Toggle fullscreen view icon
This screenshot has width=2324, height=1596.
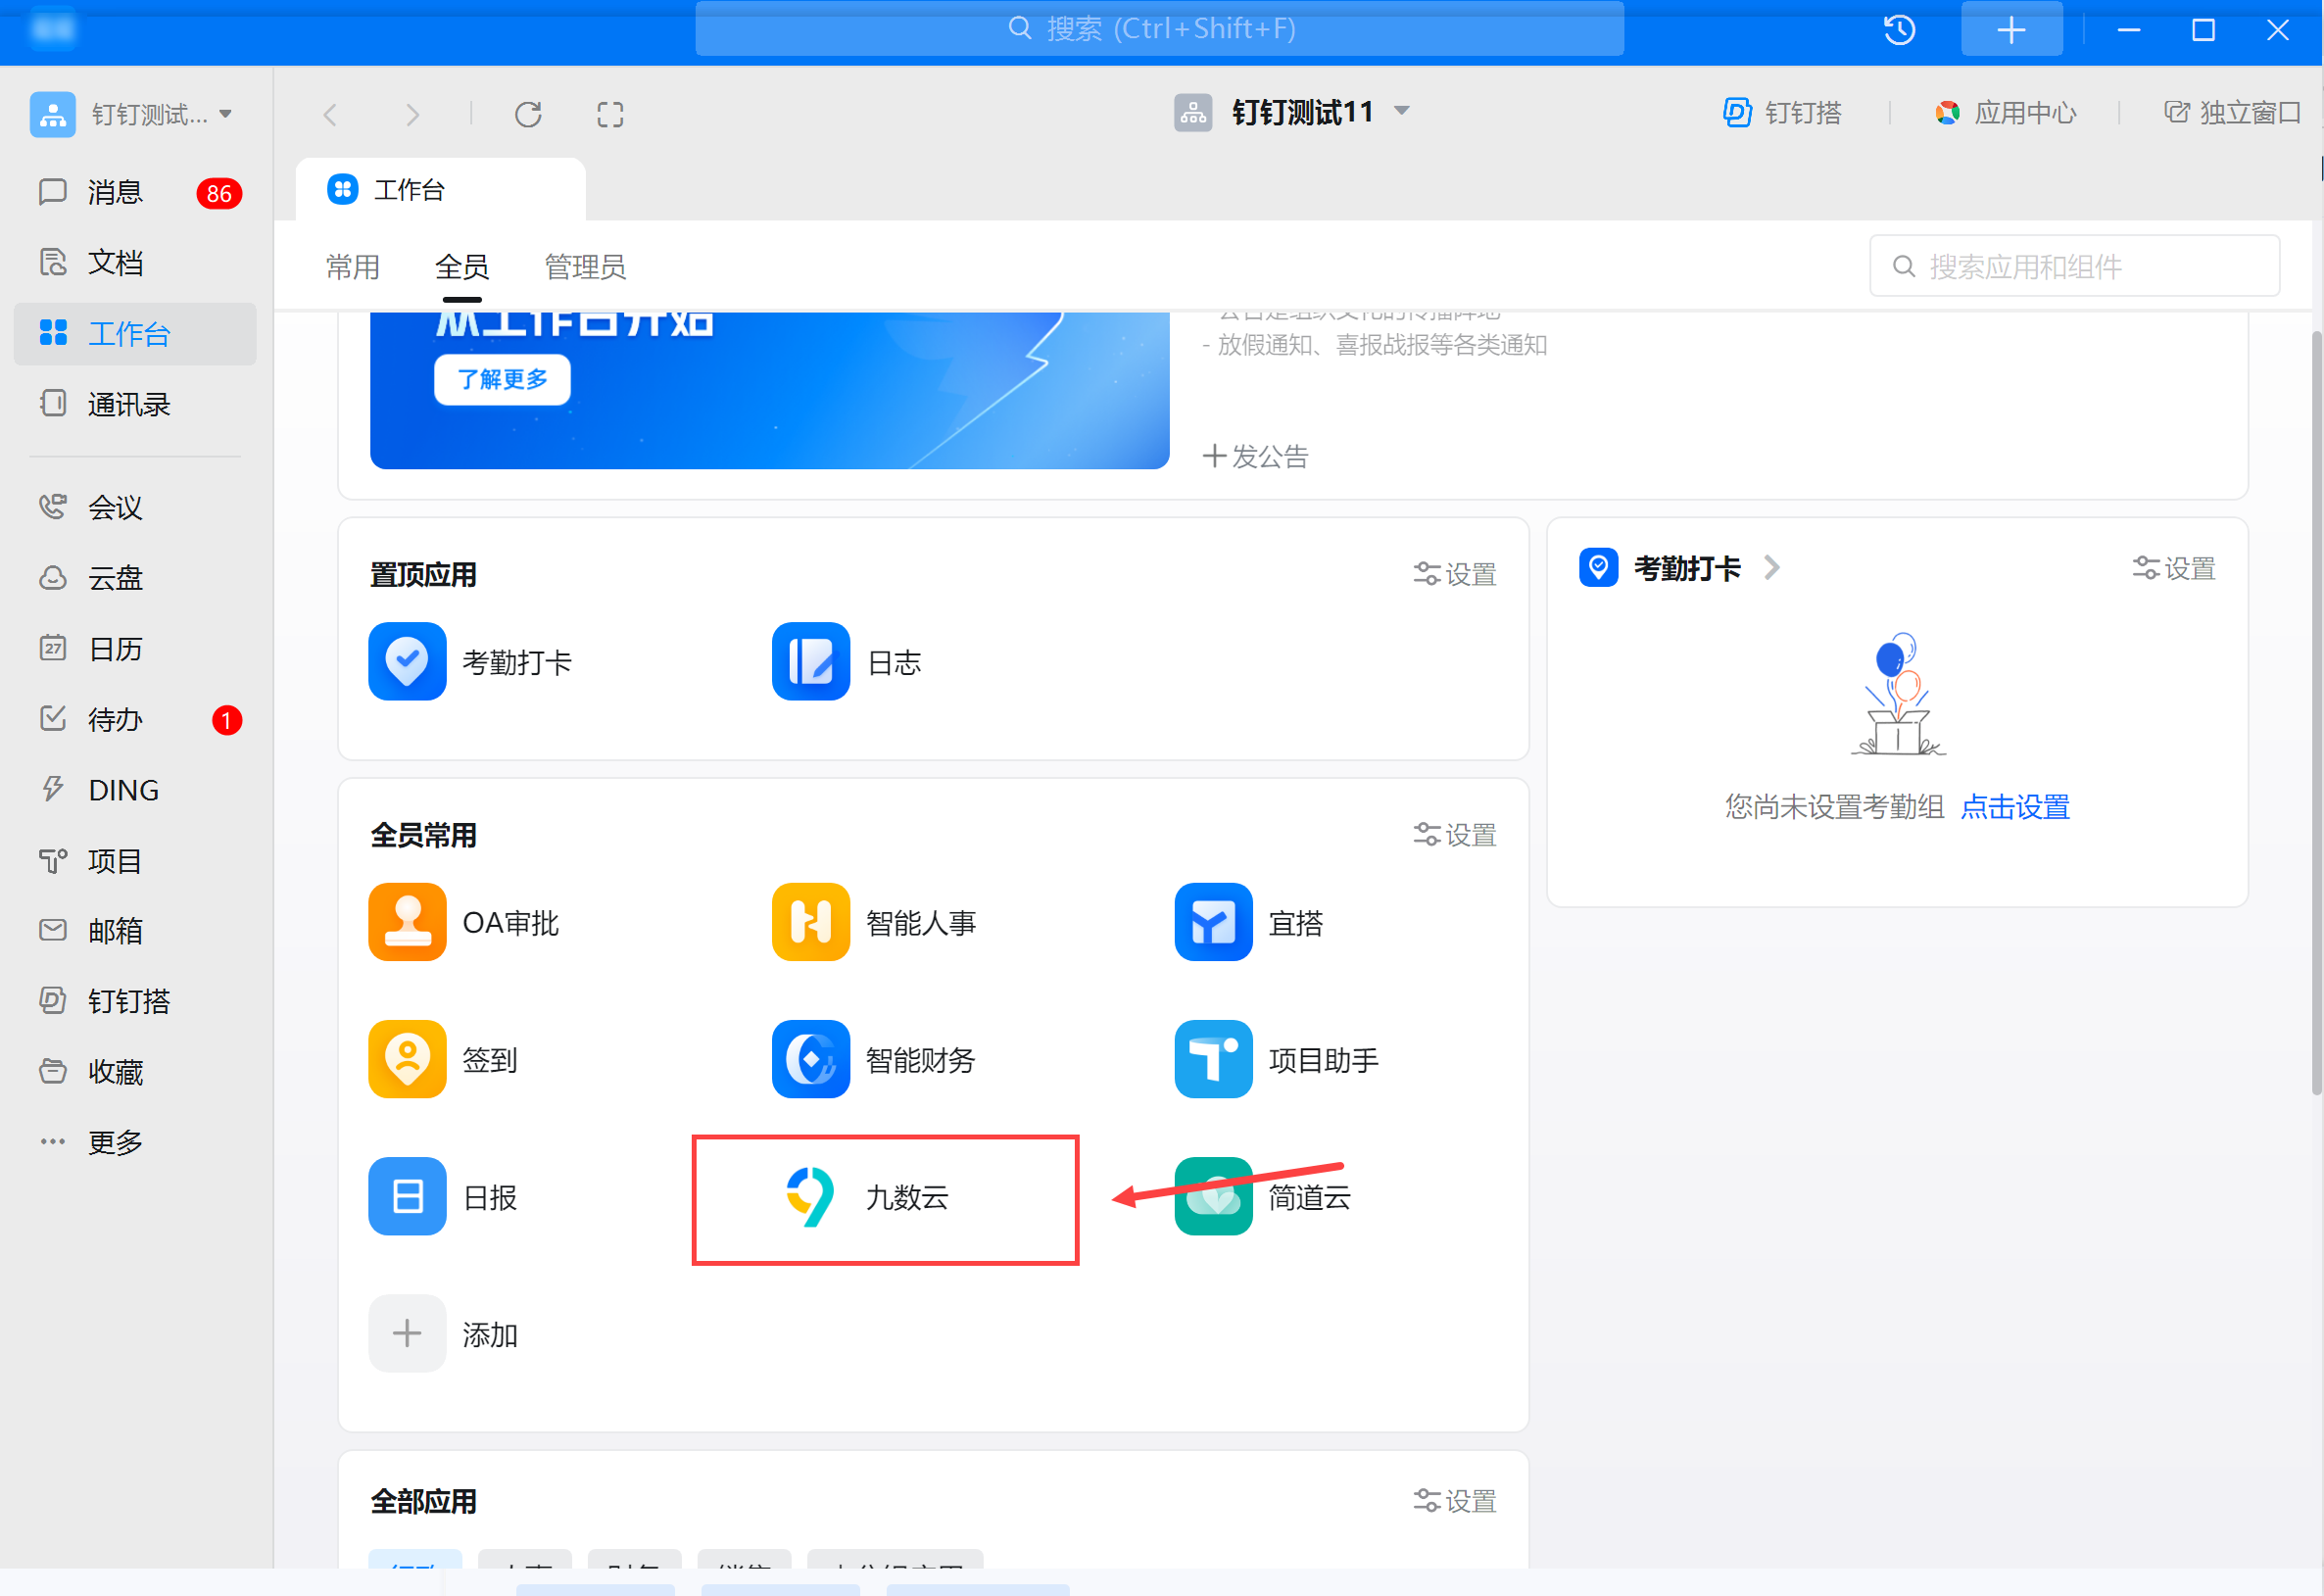(x=611, y=115)
